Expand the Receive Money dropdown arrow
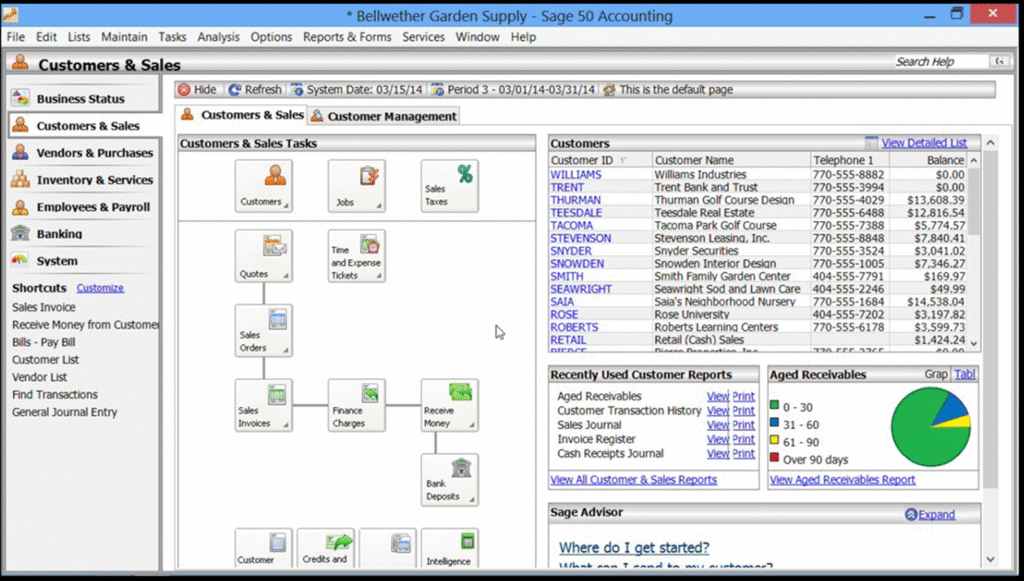1024x581 pixels. (x=471, y=425)
